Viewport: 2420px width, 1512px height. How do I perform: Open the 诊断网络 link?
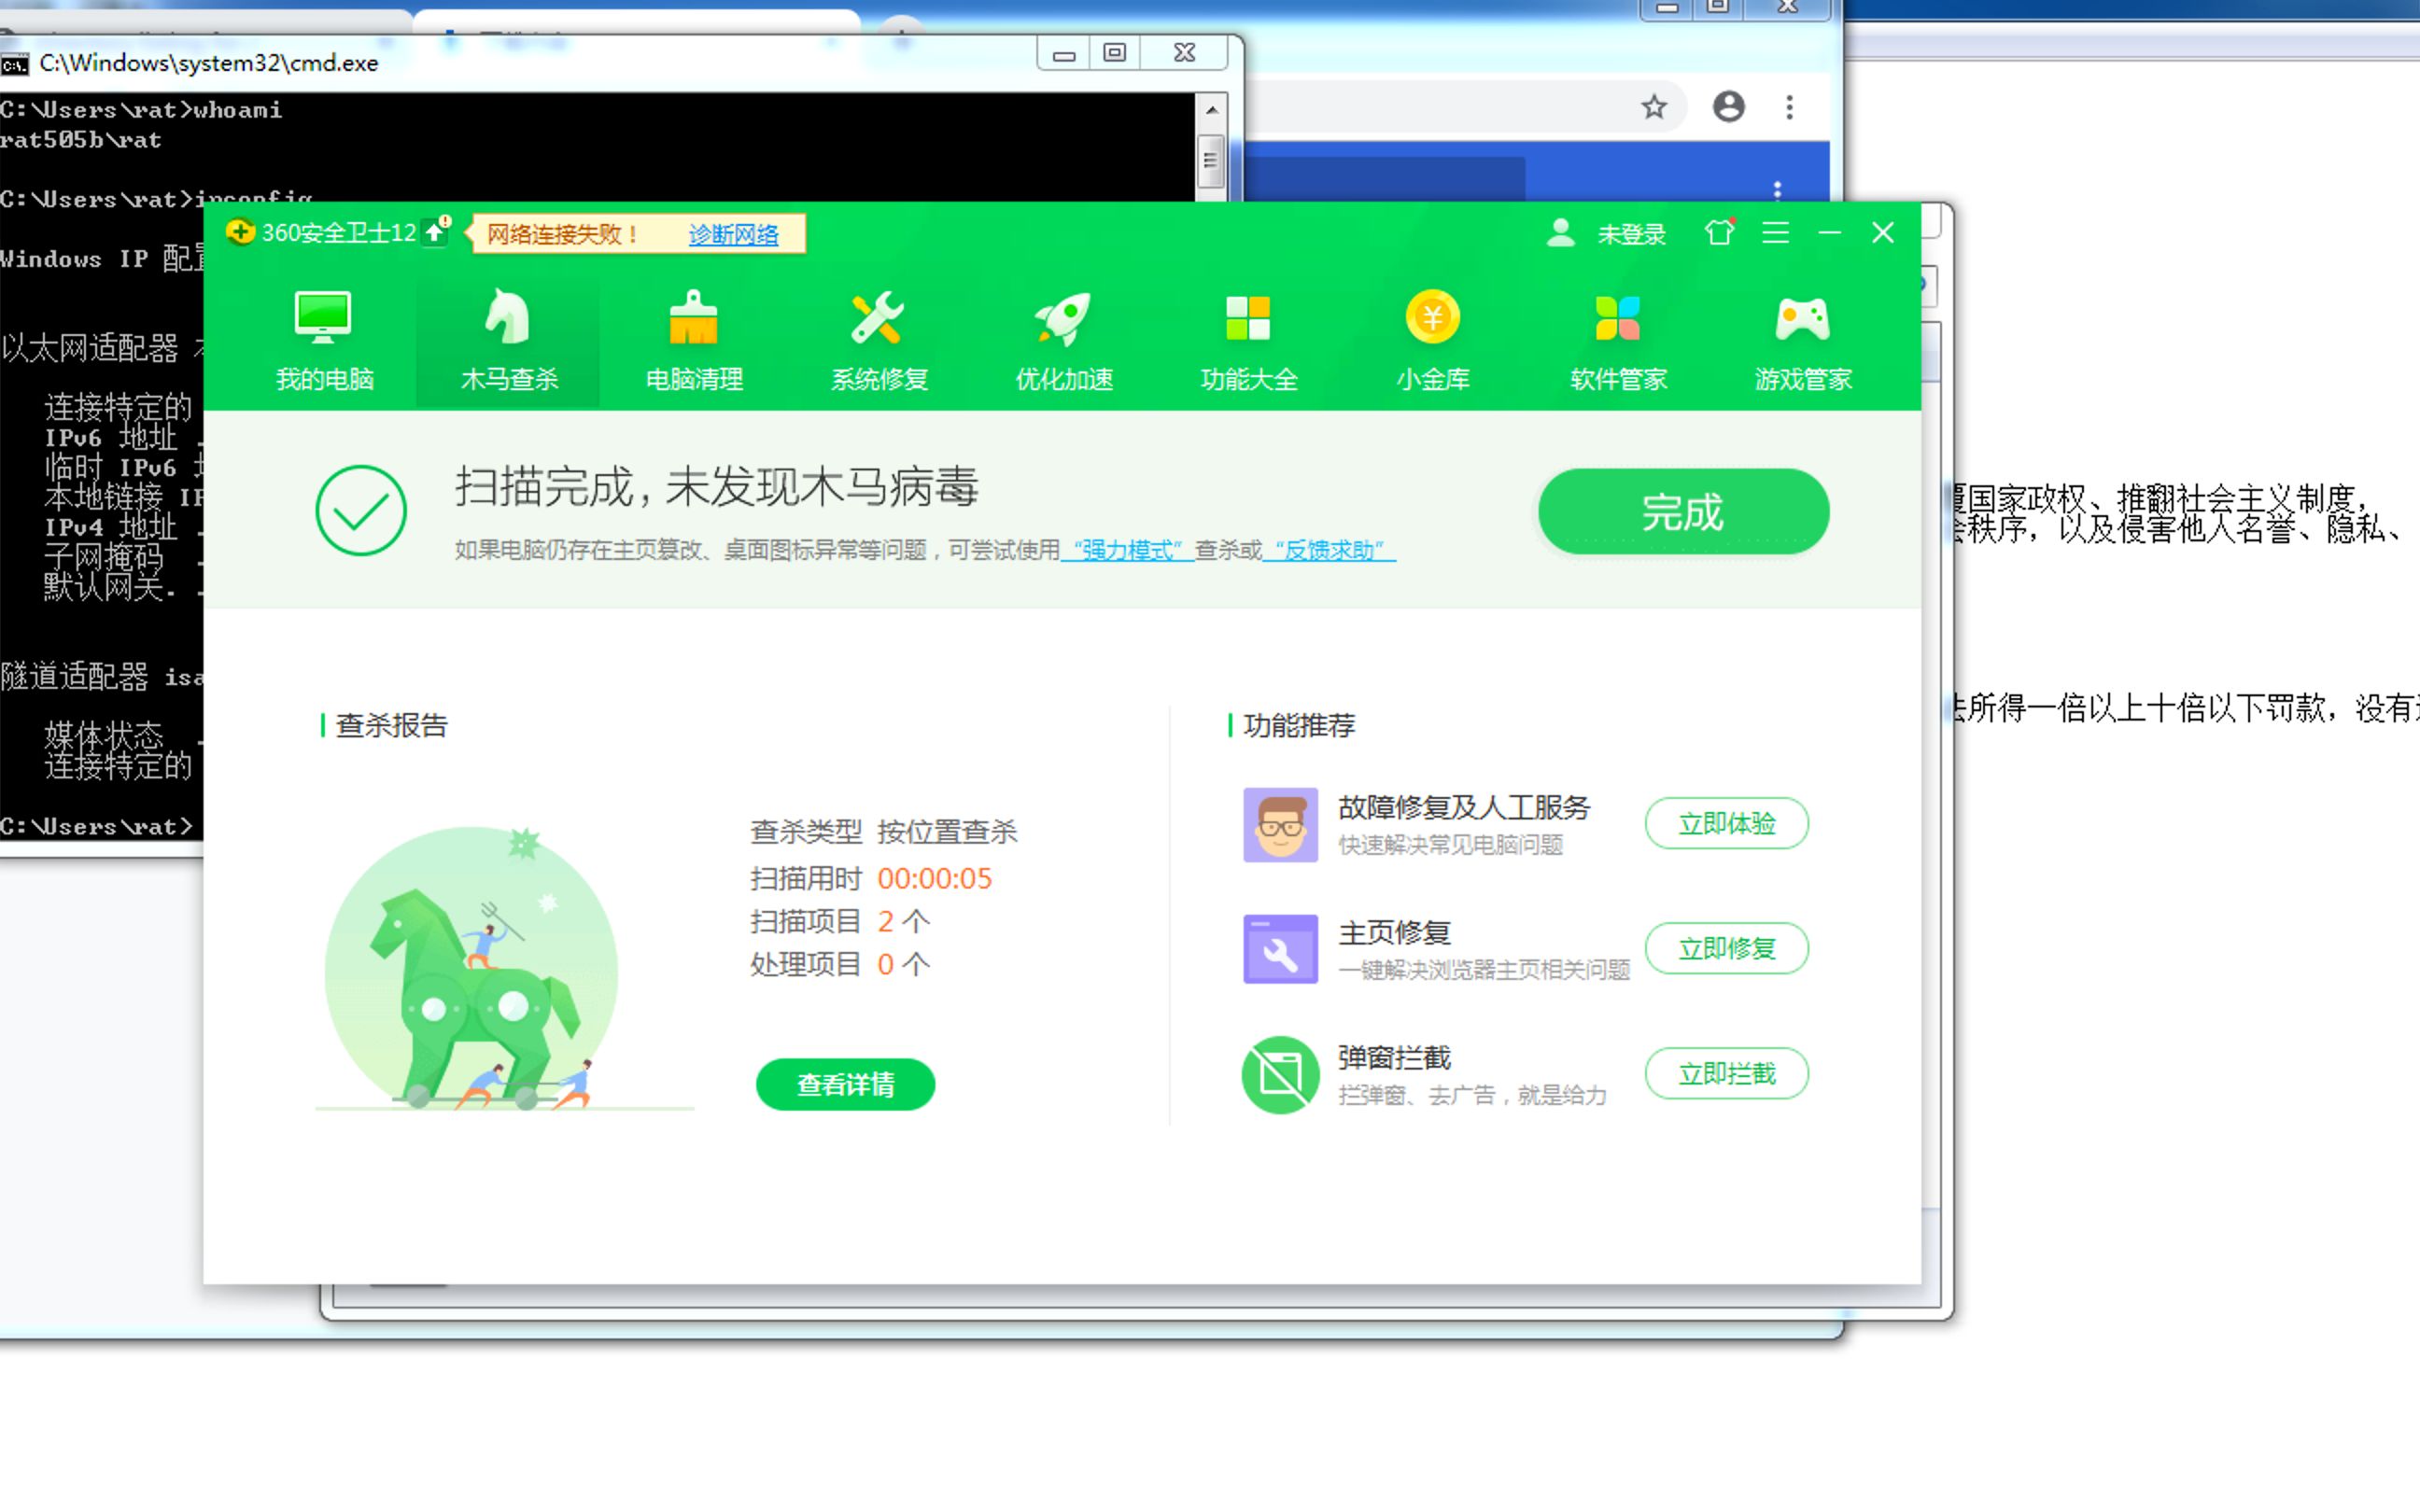[733, 234]
